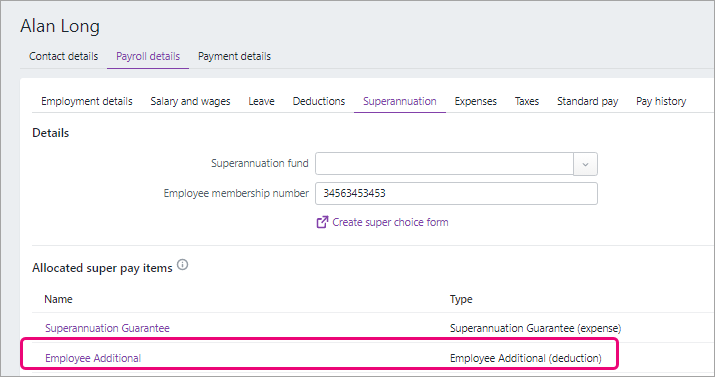Select the Superannuation tab

pos(399,101)
